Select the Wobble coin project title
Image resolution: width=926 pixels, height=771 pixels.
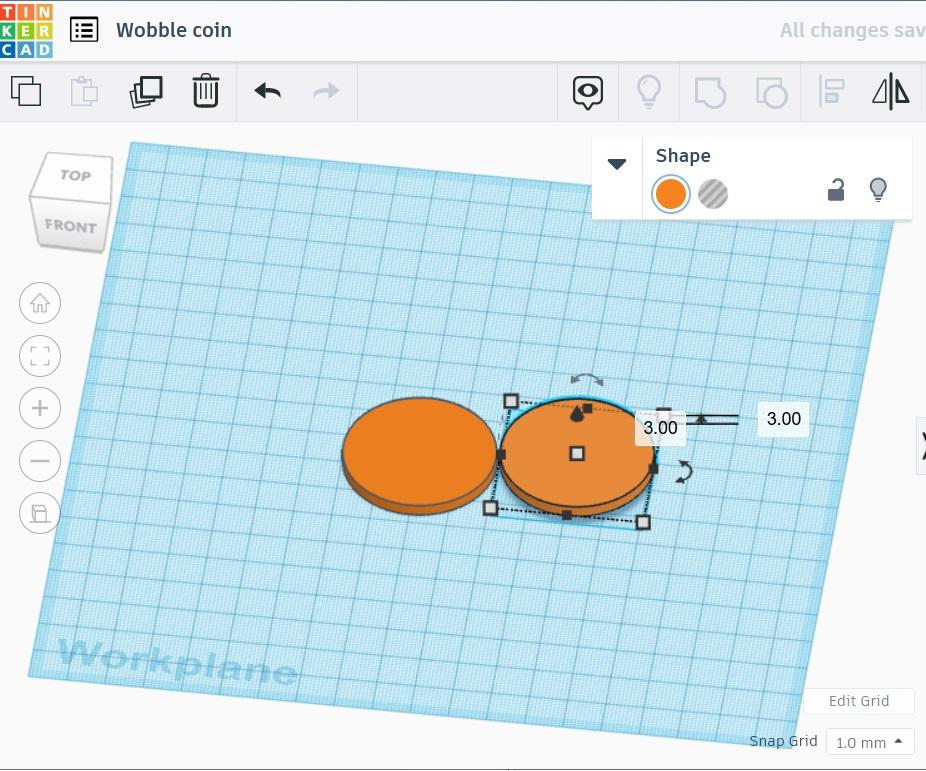[x=174, y=30]
